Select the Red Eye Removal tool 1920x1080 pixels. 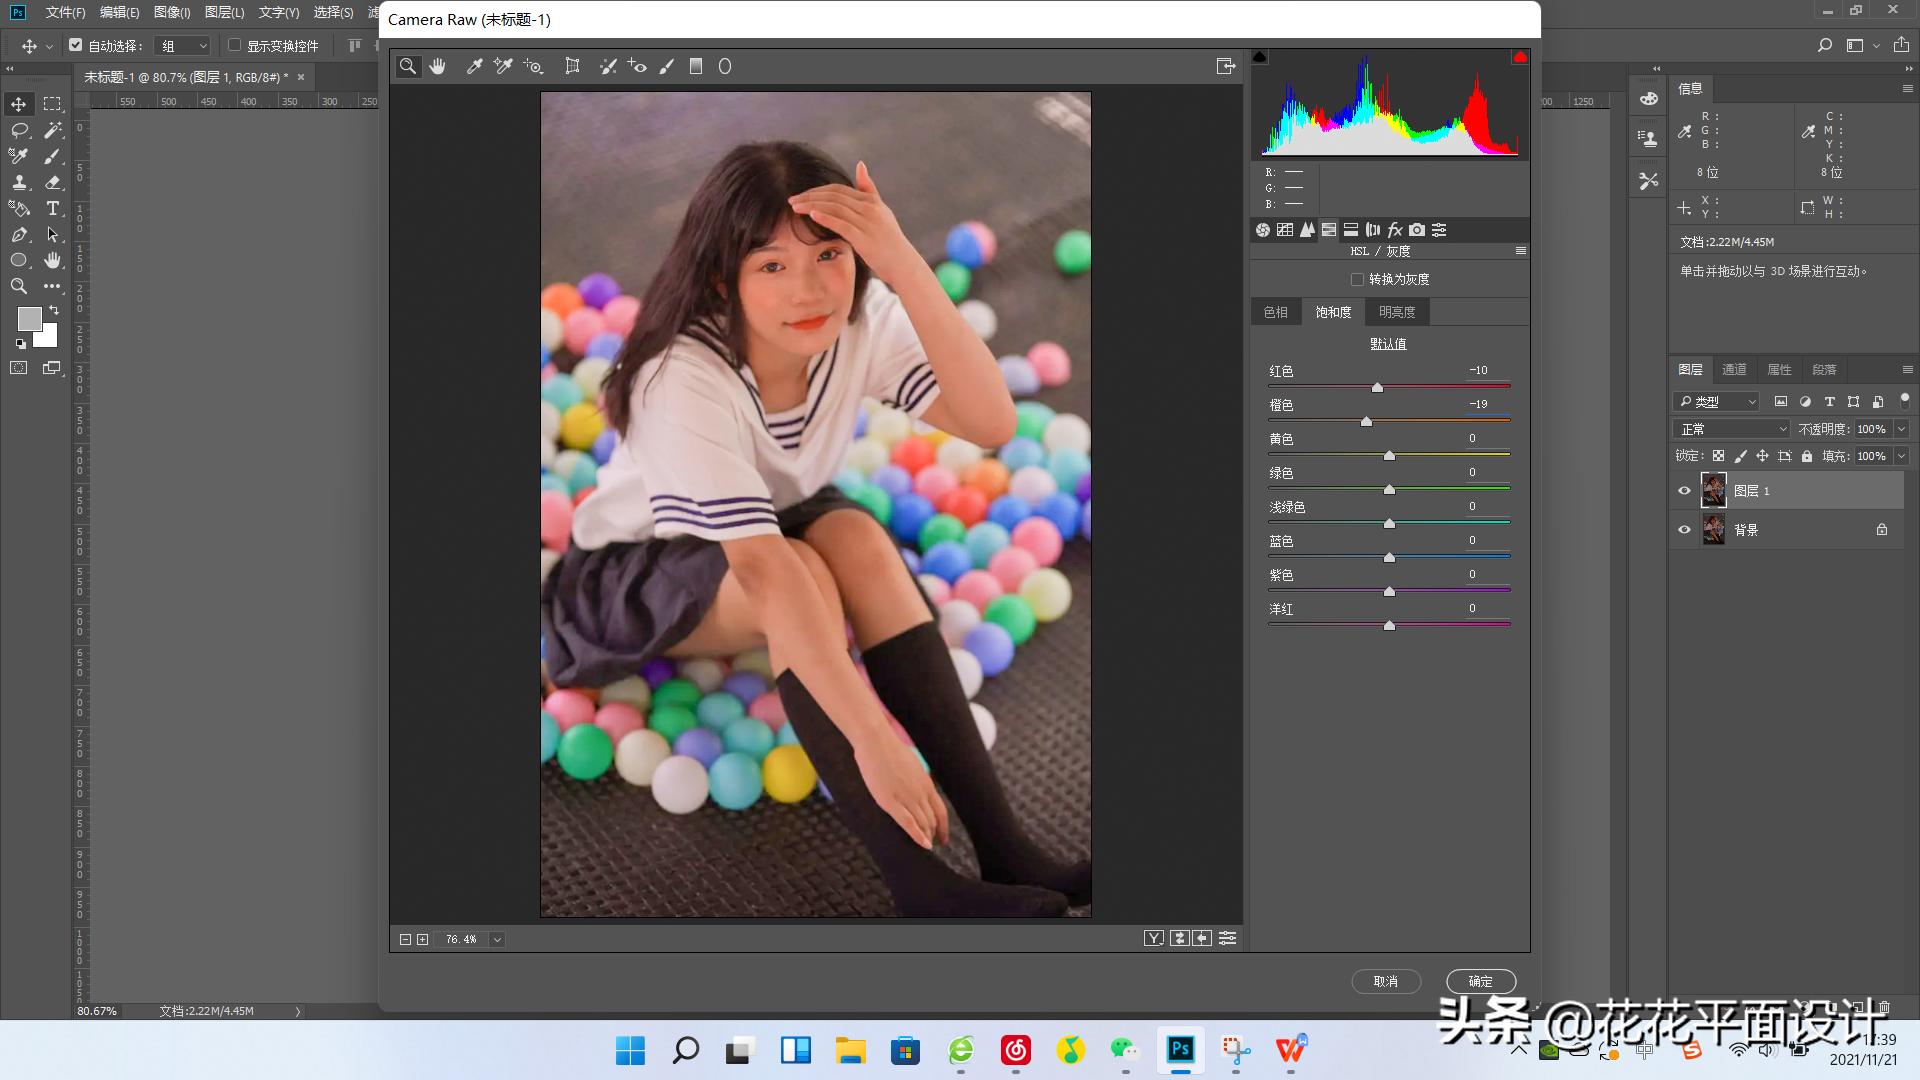coord(637,66)
